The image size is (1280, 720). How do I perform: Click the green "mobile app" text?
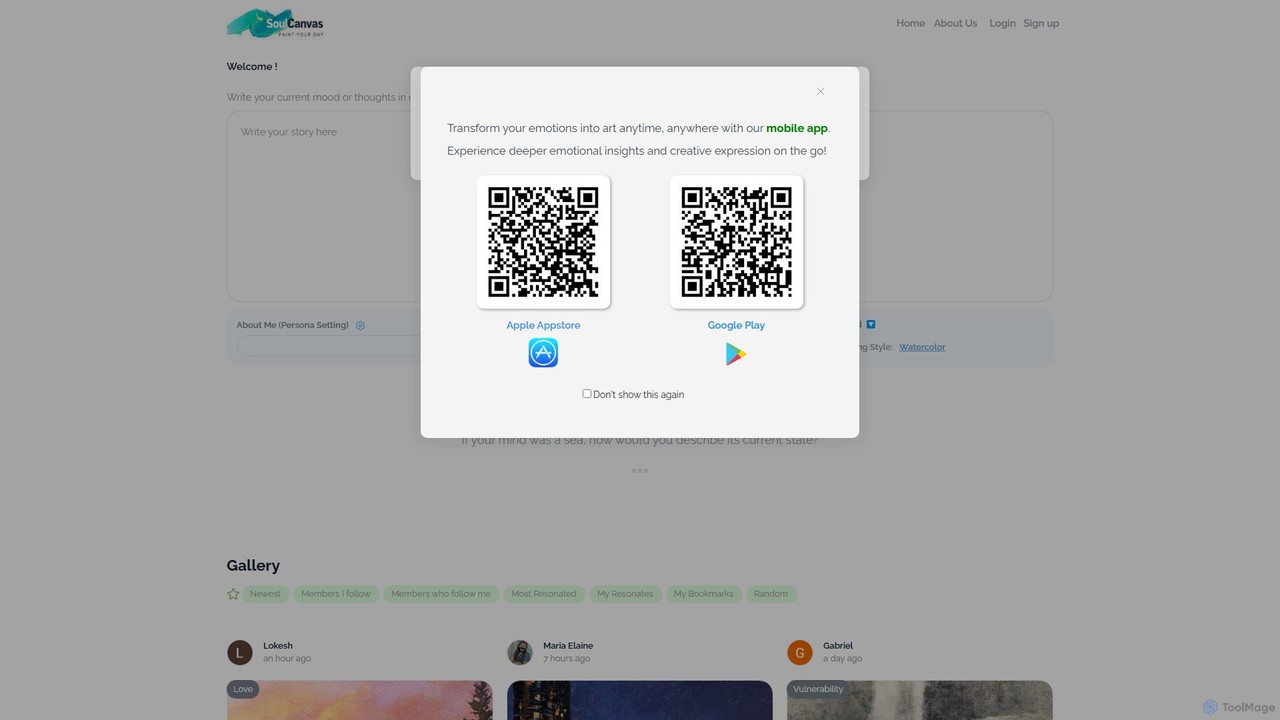click(x=797, y=128)
